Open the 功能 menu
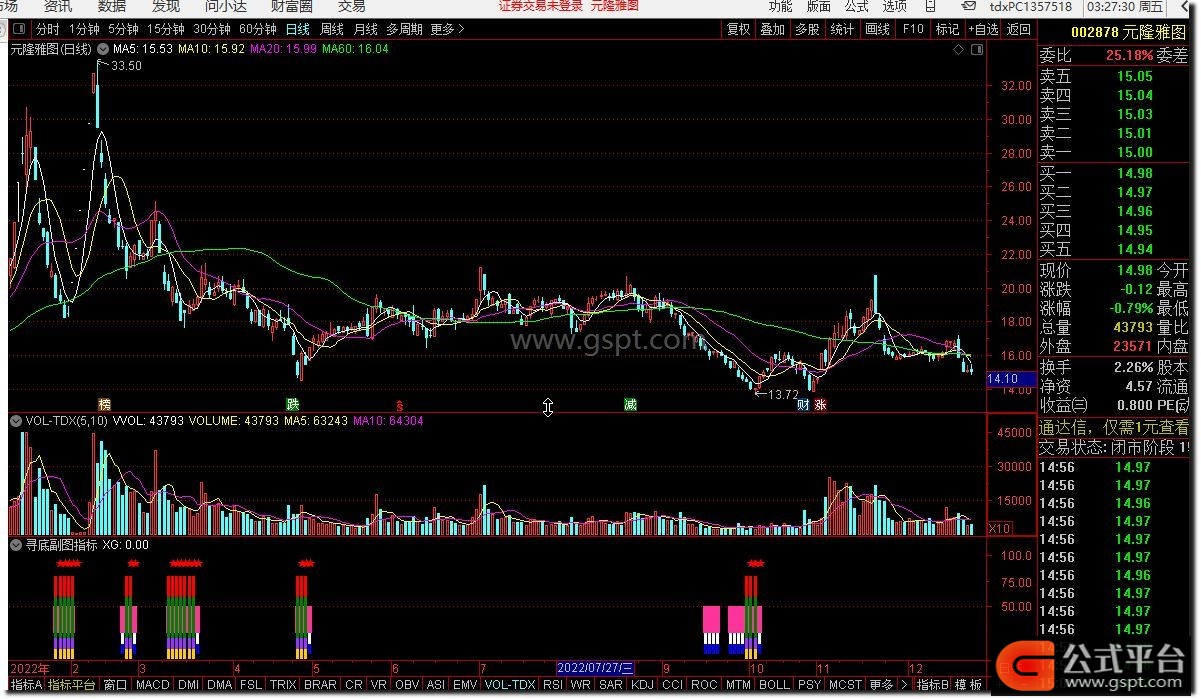Image resolution: width=1201 pixels, height=699 pixels. click(780, 6)
